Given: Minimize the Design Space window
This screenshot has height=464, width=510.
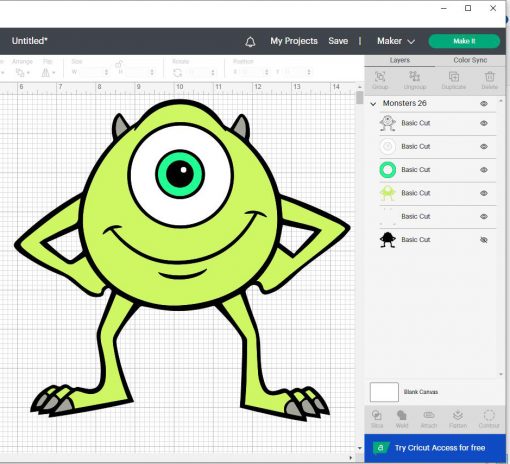Looking at the screenshot, I should point(444,8).
